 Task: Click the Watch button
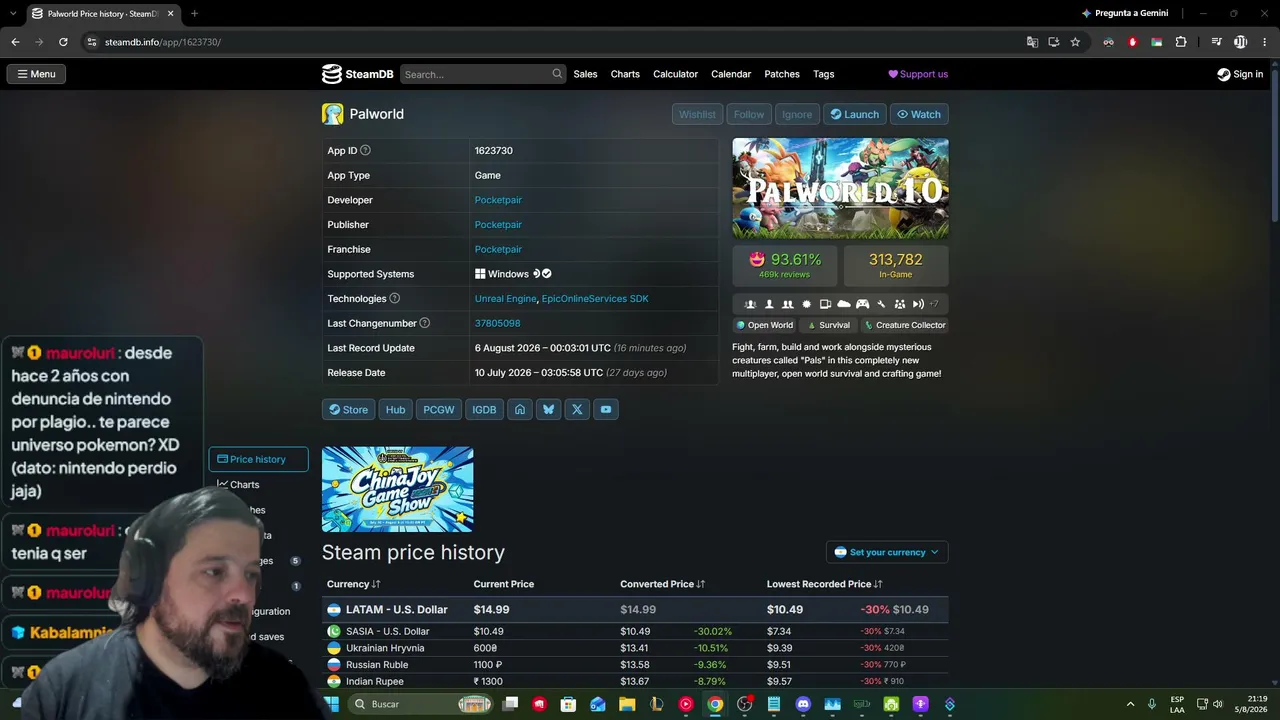point(919,114)
